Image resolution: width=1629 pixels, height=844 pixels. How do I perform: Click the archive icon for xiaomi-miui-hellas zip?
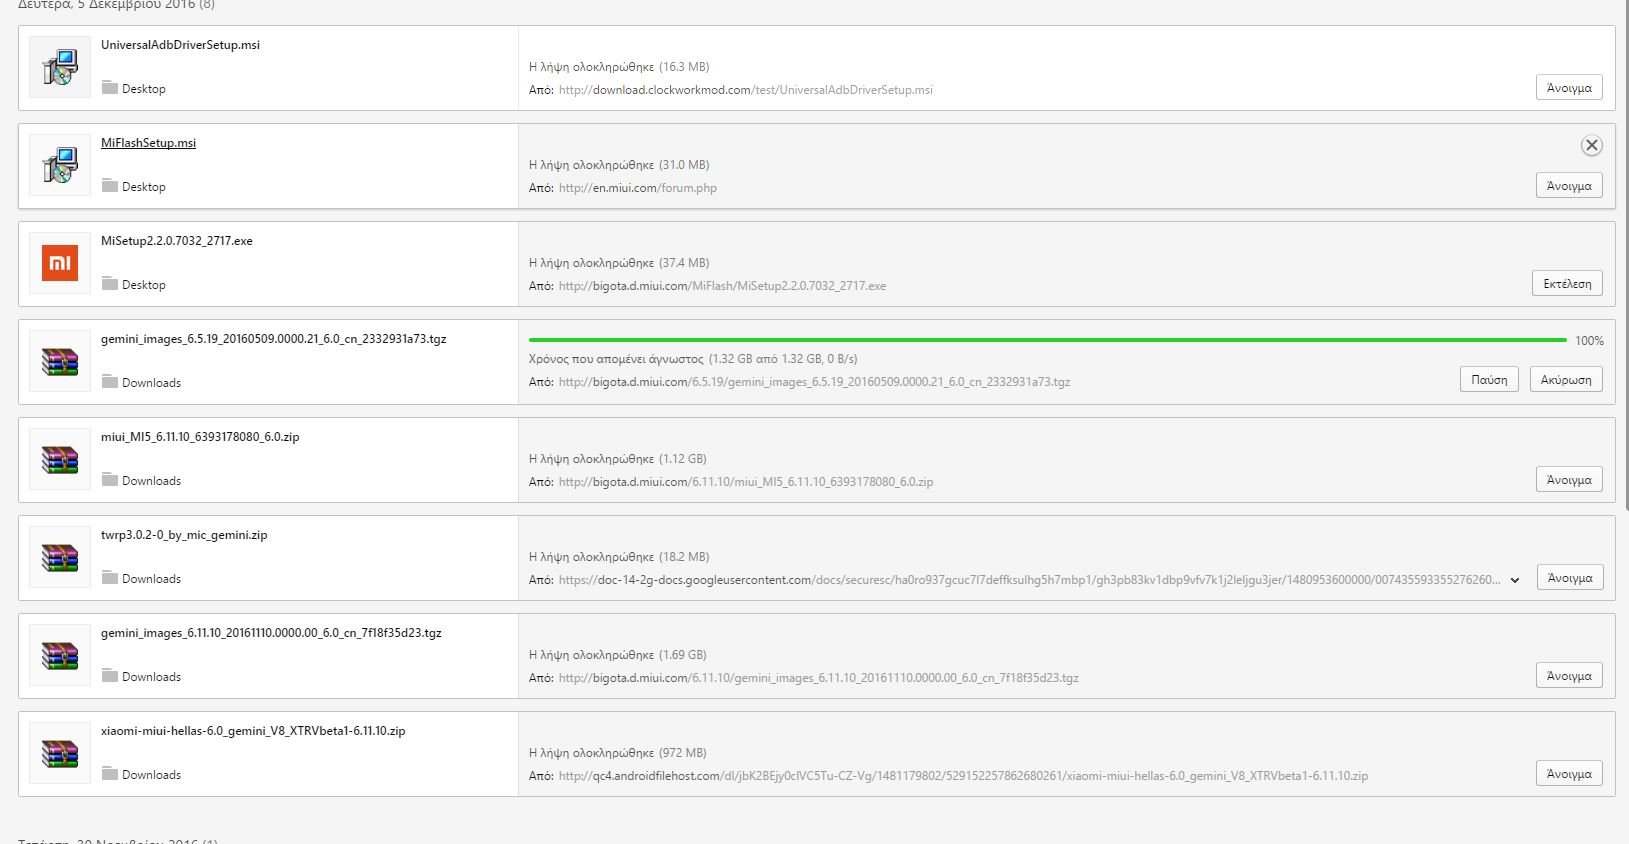[x=60, y=754]
